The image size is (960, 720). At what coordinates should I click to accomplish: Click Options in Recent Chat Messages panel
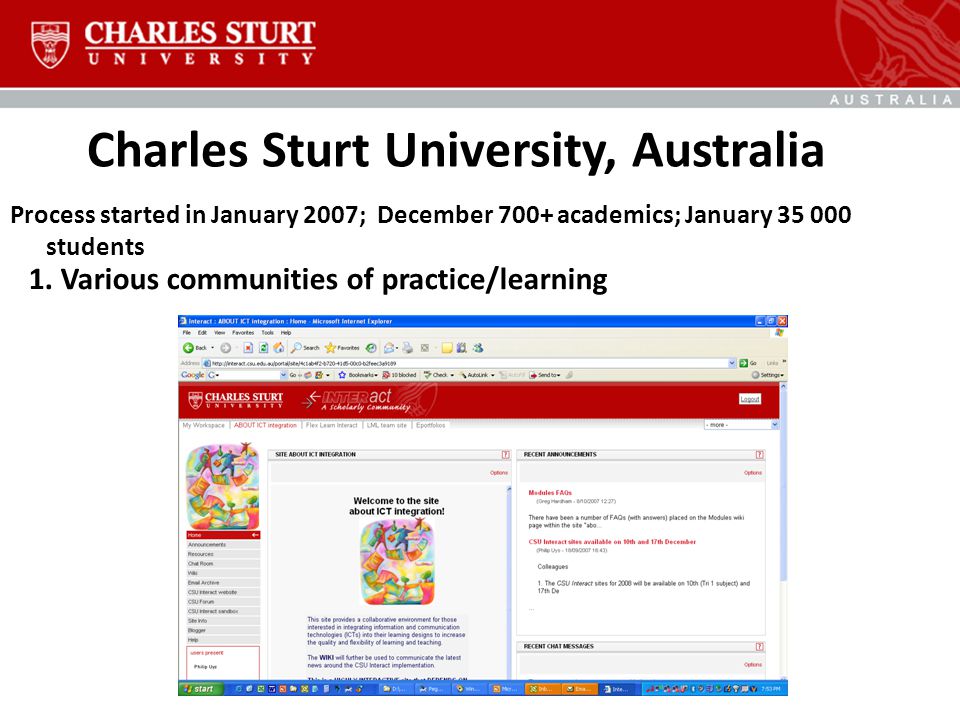752,664
